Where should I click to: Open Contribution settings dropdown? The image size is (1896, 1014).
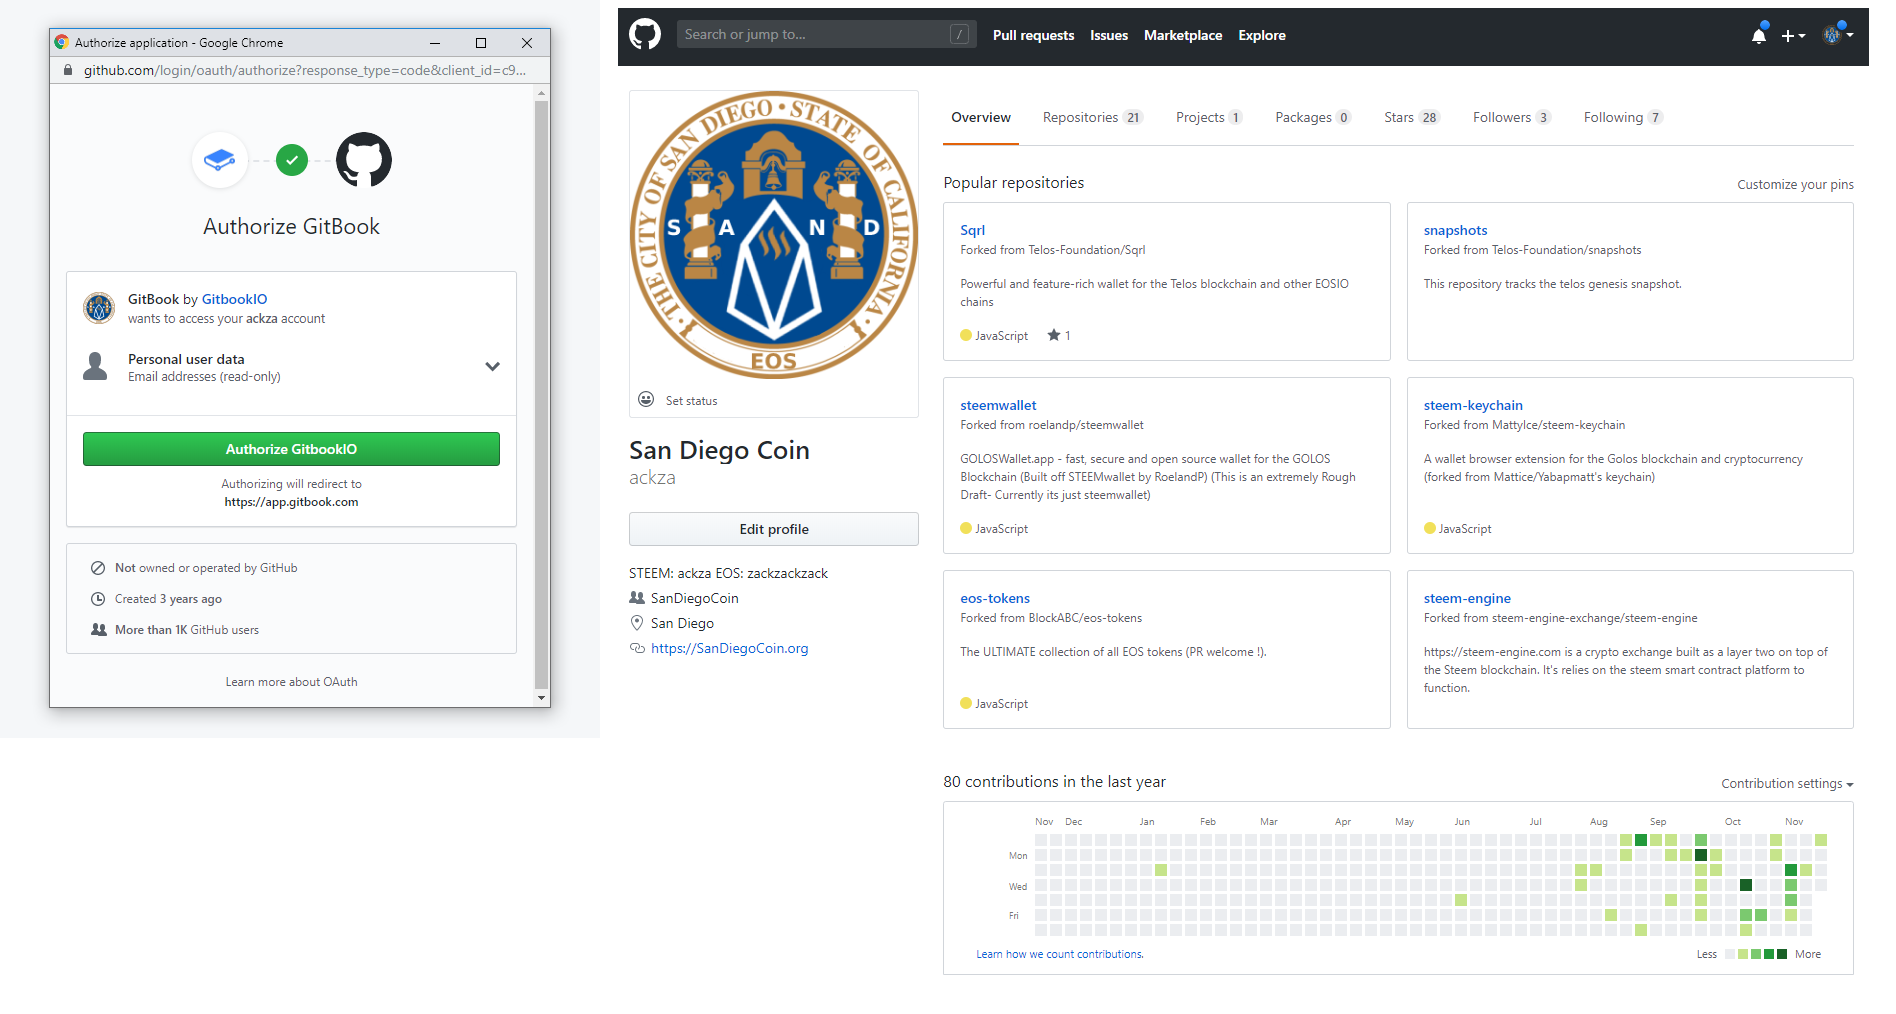[1787, 784]
